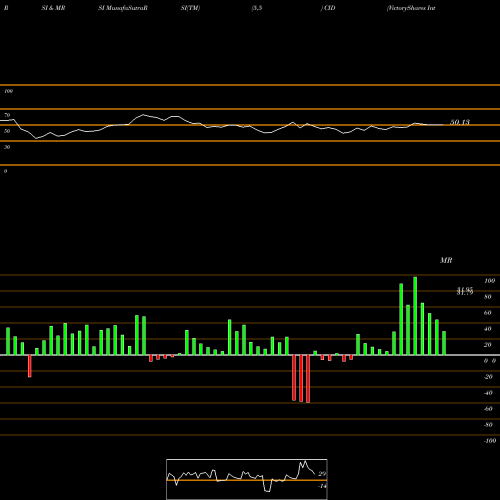Click the 'SI & MR' header text
This screenshot has height=500, width=500.
(53, 8)
